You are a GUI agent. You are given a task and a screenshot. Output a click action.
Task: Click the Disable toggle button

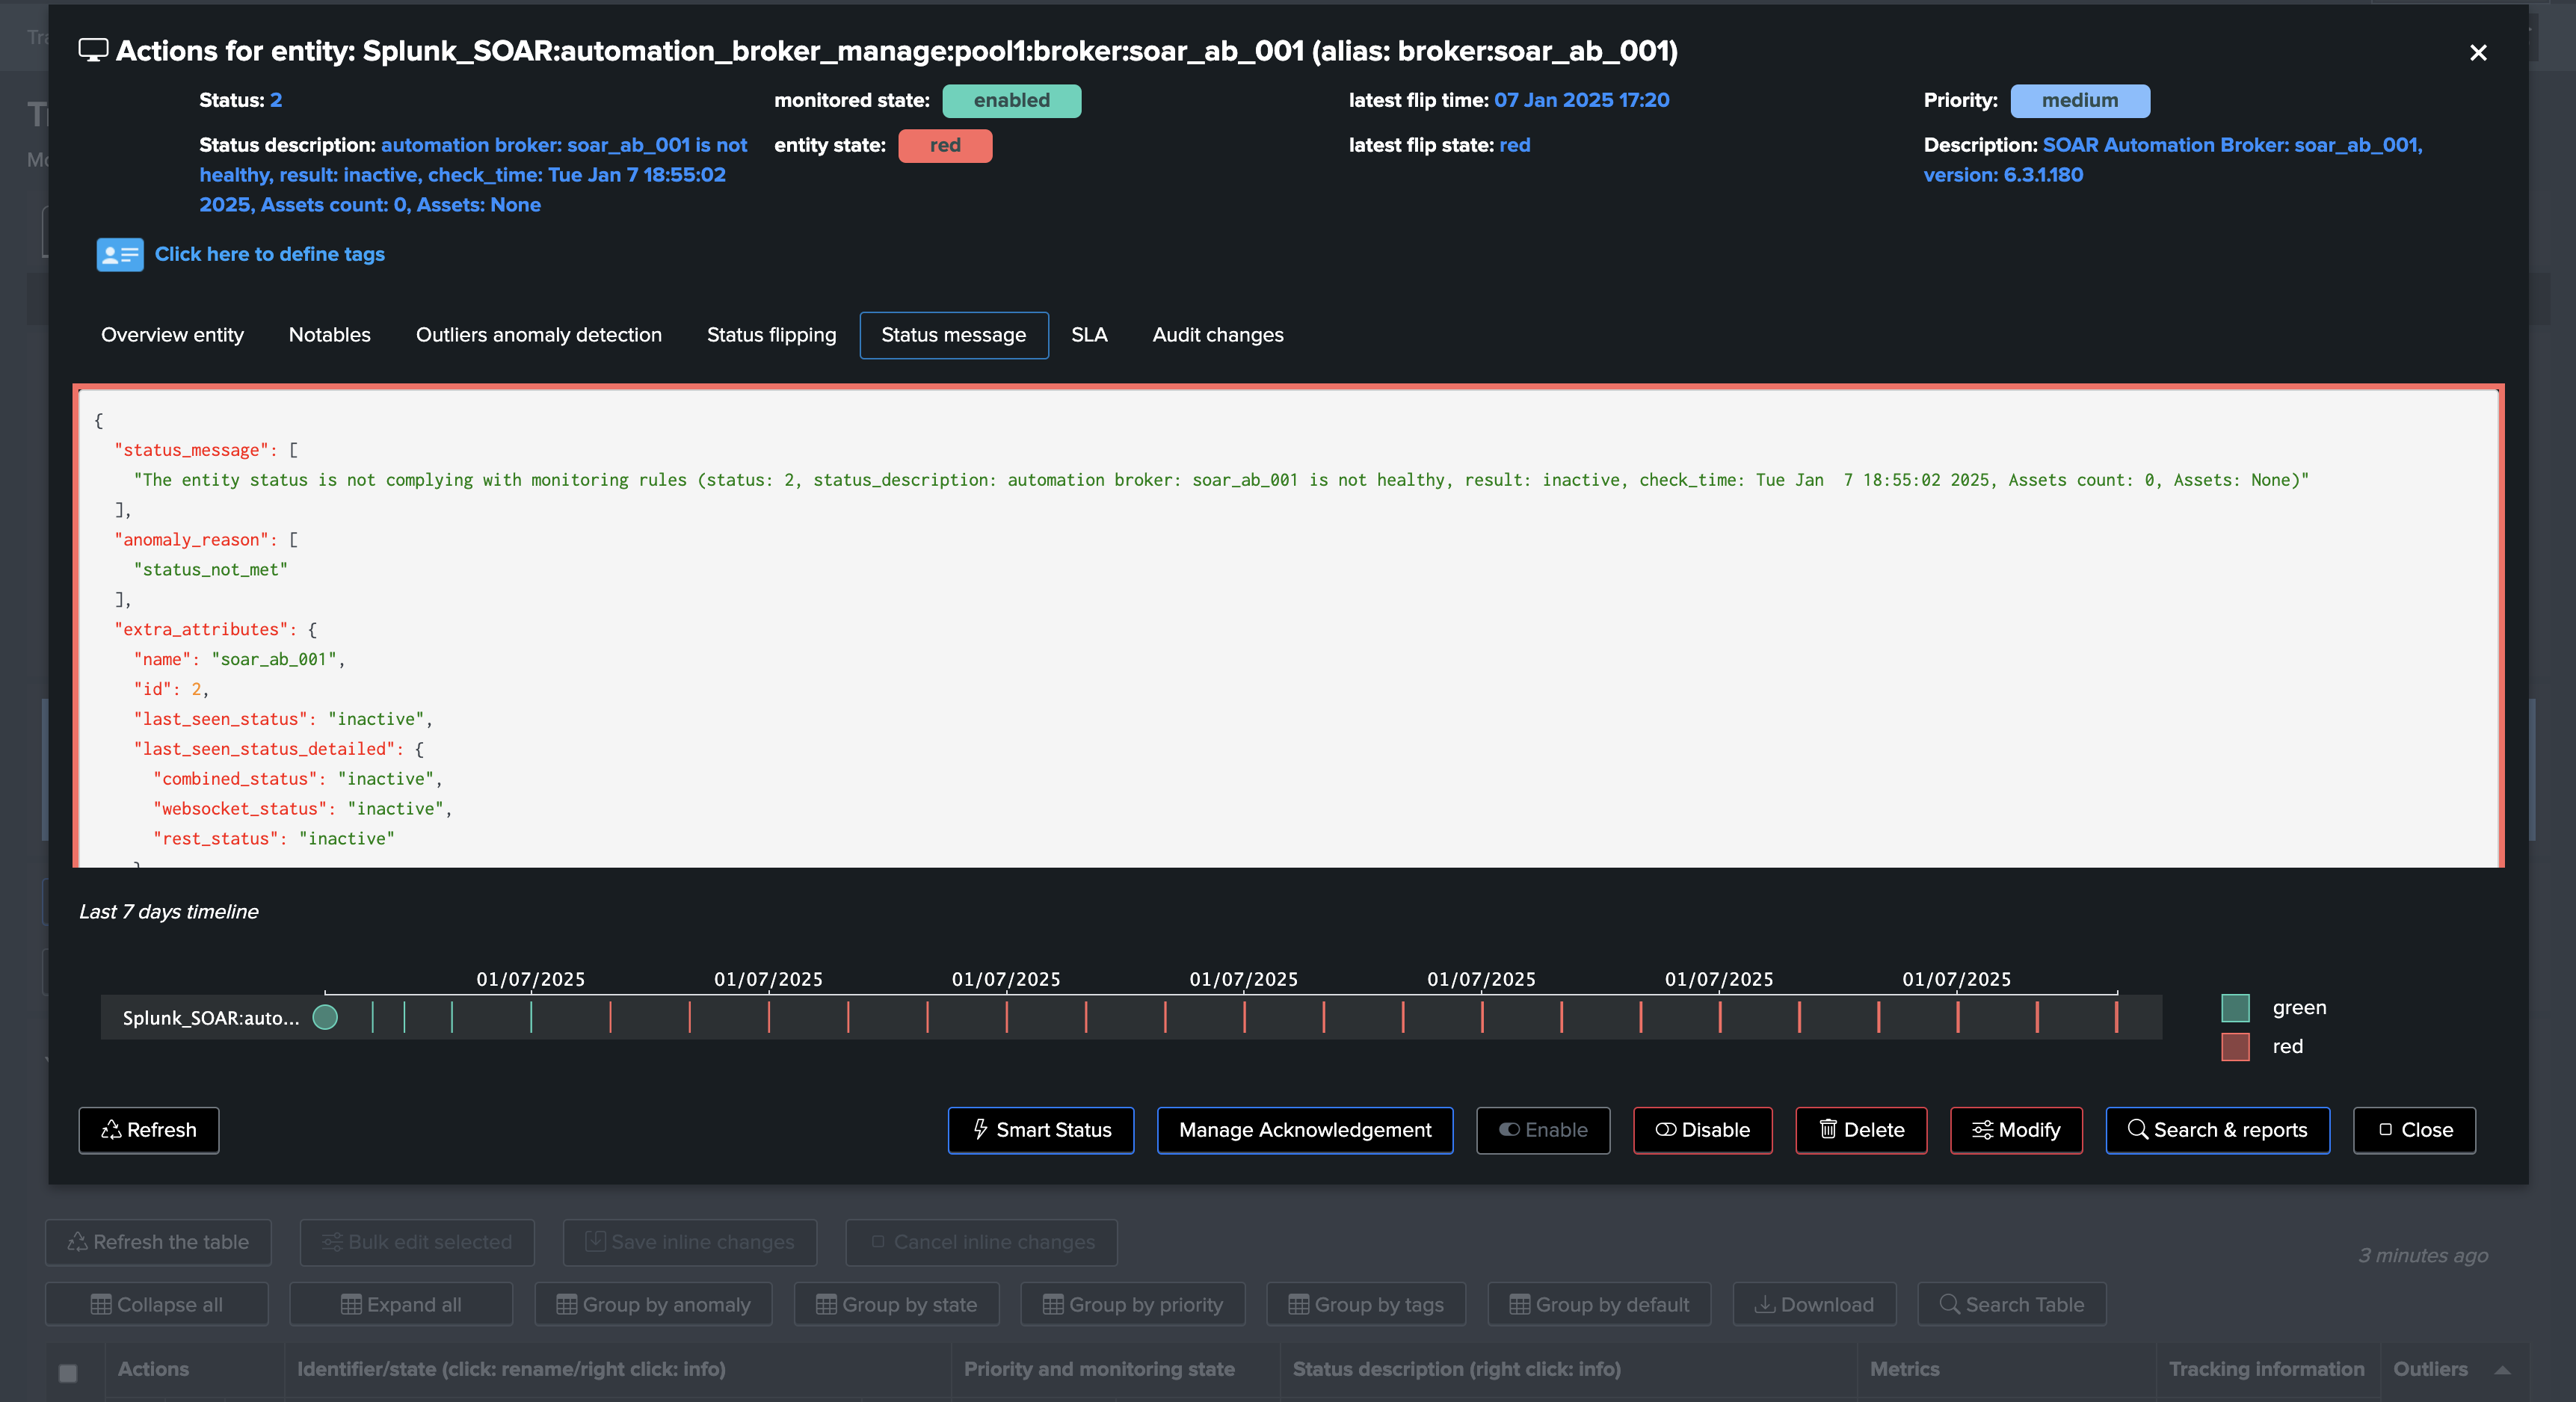point(1703,1130)
